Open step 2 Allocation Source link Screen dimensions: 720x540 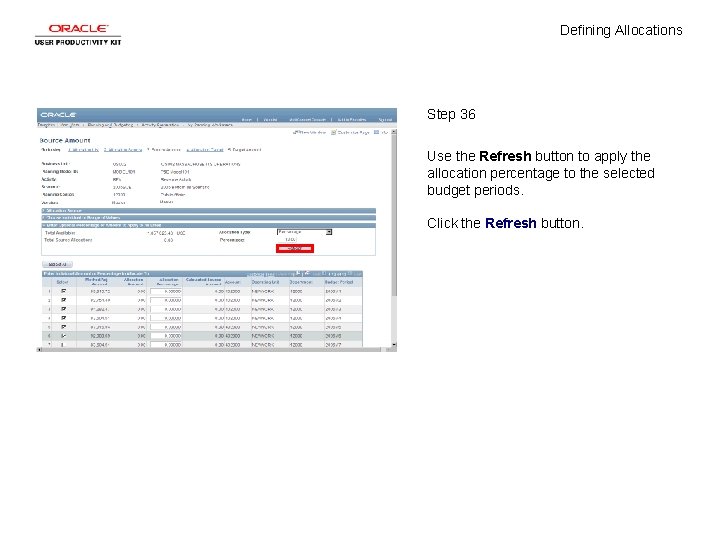click(123, 150)
